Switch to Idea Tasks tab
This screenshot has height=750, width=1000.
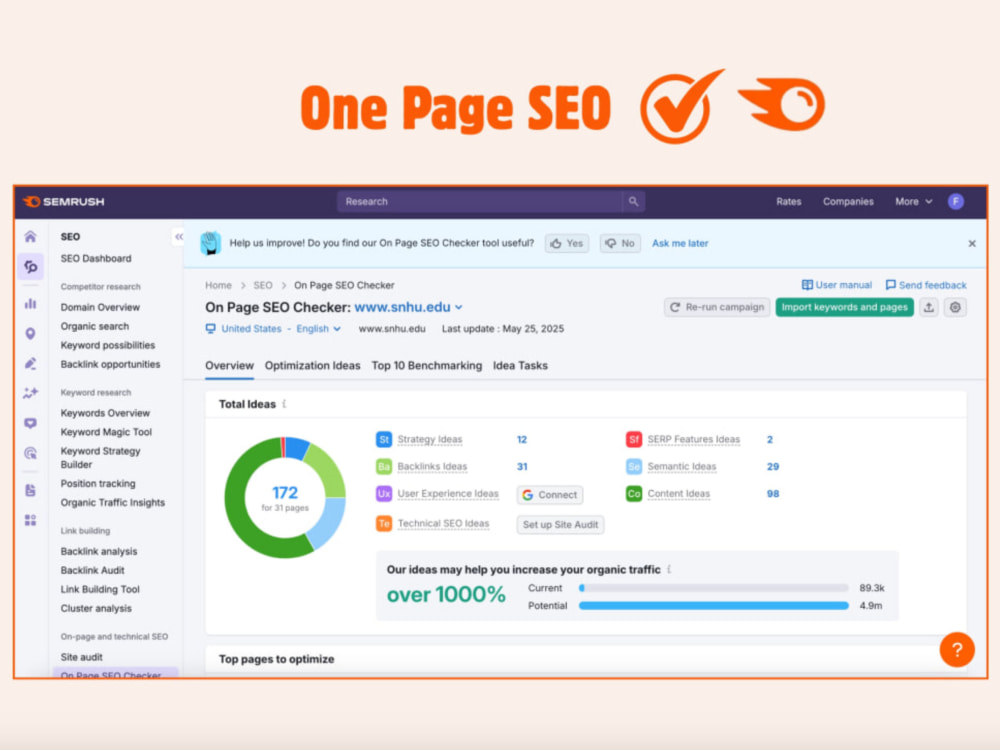520,365
